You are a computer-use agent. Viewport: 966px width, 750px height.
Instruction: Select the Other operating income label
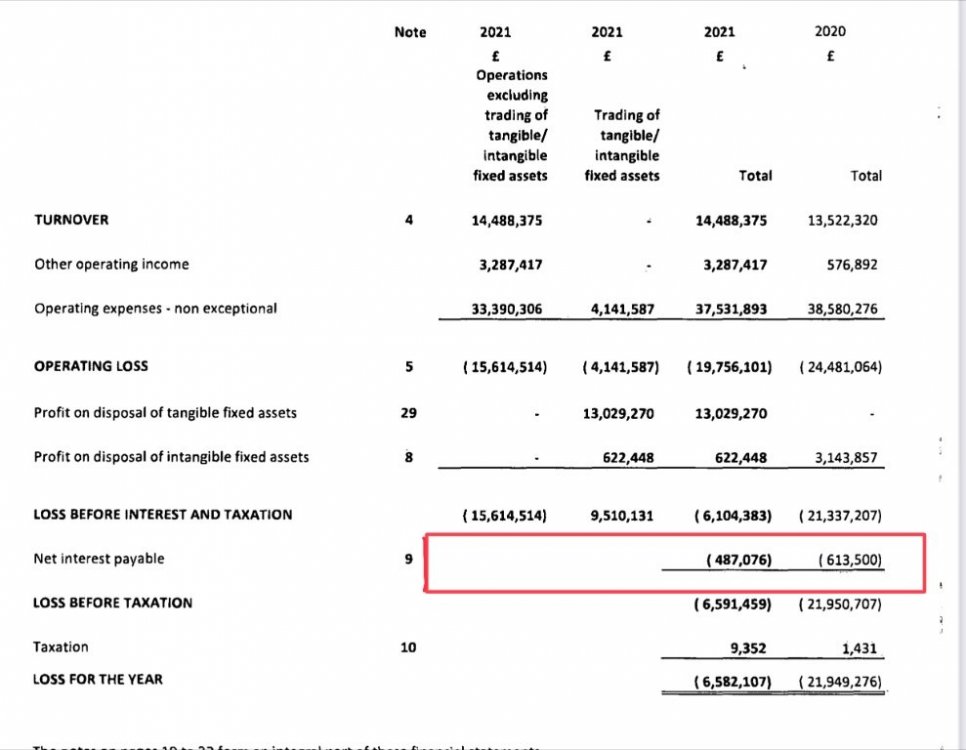click(x=111, y=265)
